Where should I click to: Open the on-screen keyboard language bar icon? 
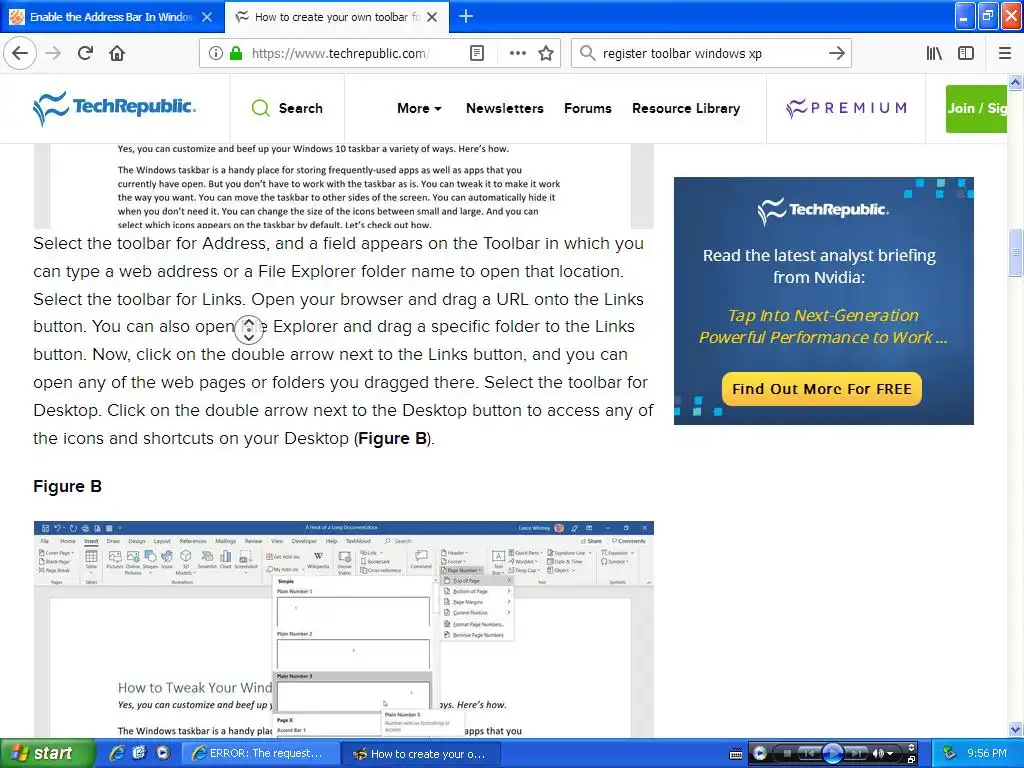point(735,754)
